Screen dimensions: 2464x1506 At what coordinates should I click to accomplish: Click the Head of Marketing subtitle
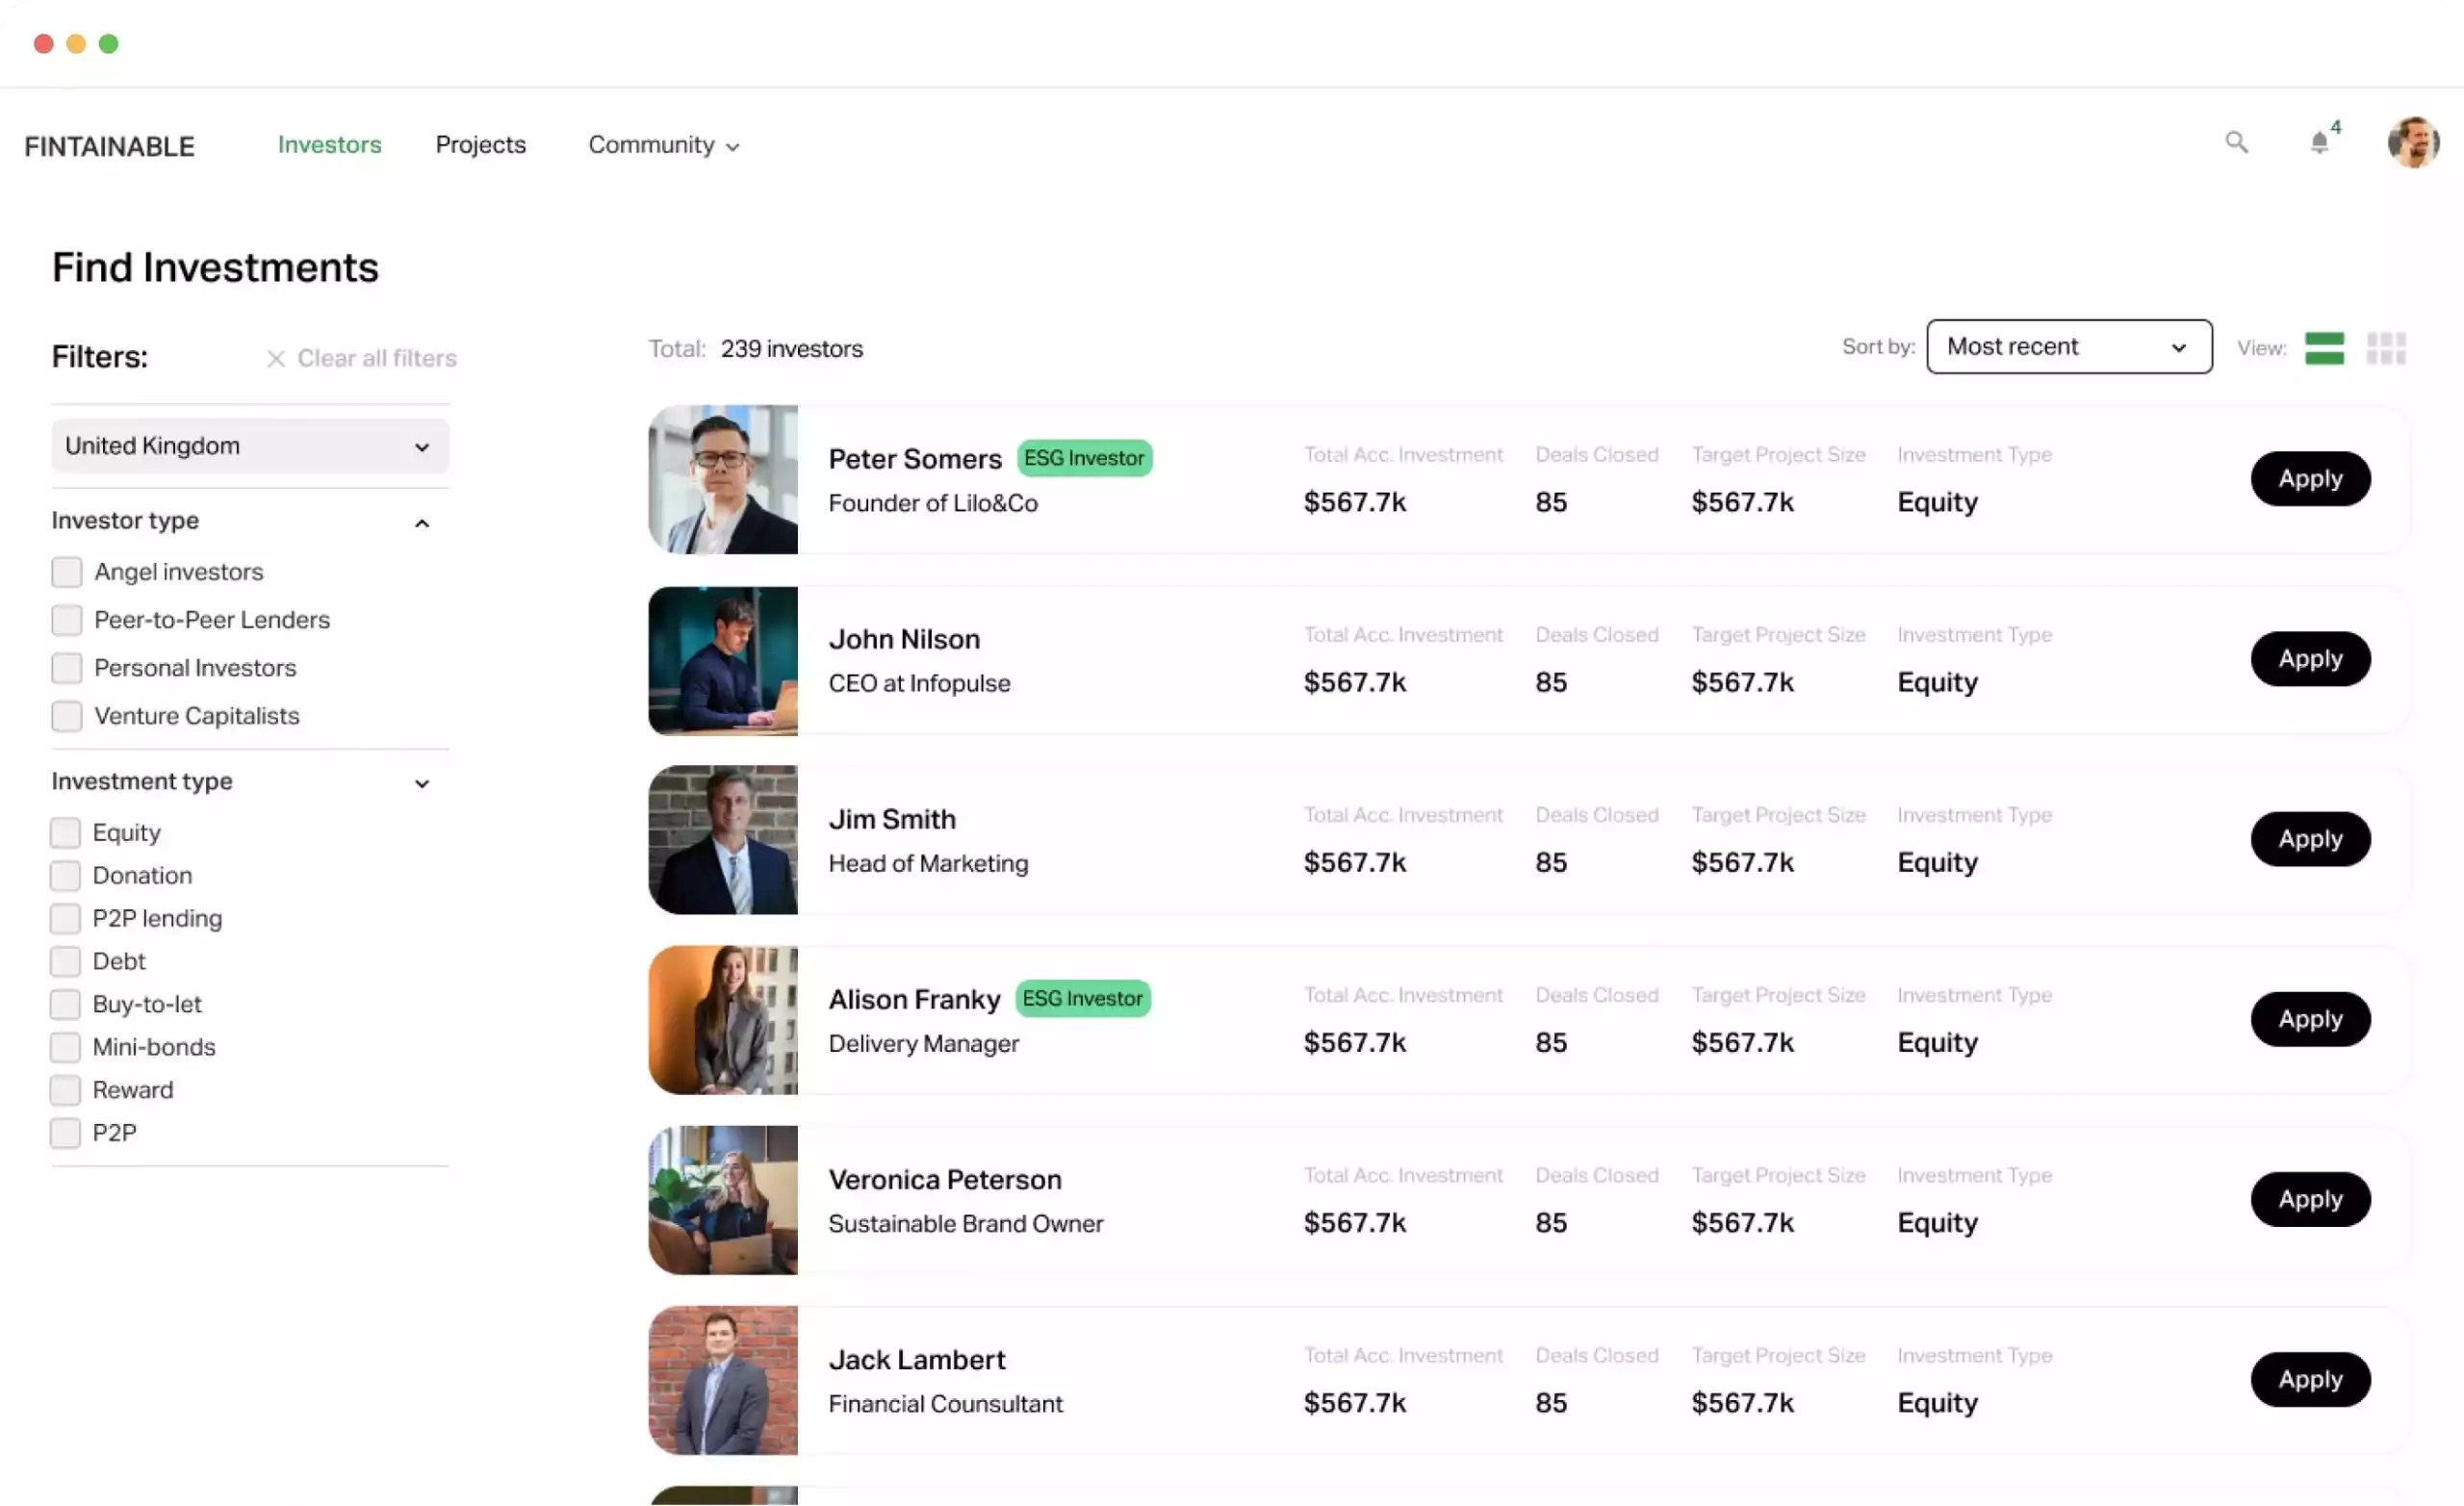point(928,863)
